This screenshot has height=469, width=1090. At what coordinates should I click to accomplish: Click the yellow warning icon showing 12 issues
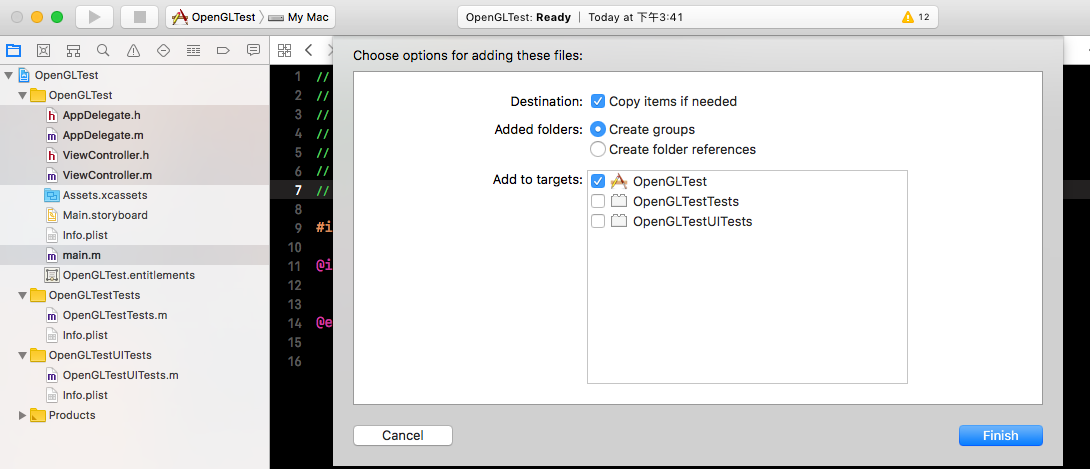pyautogui.click(x=908, y=17)
